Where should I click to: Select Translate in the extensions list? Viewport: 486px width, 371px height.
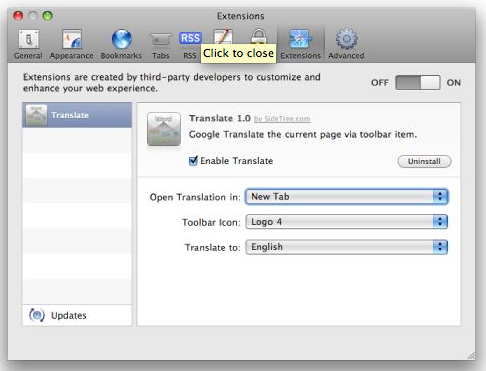(x=77, y=115)
